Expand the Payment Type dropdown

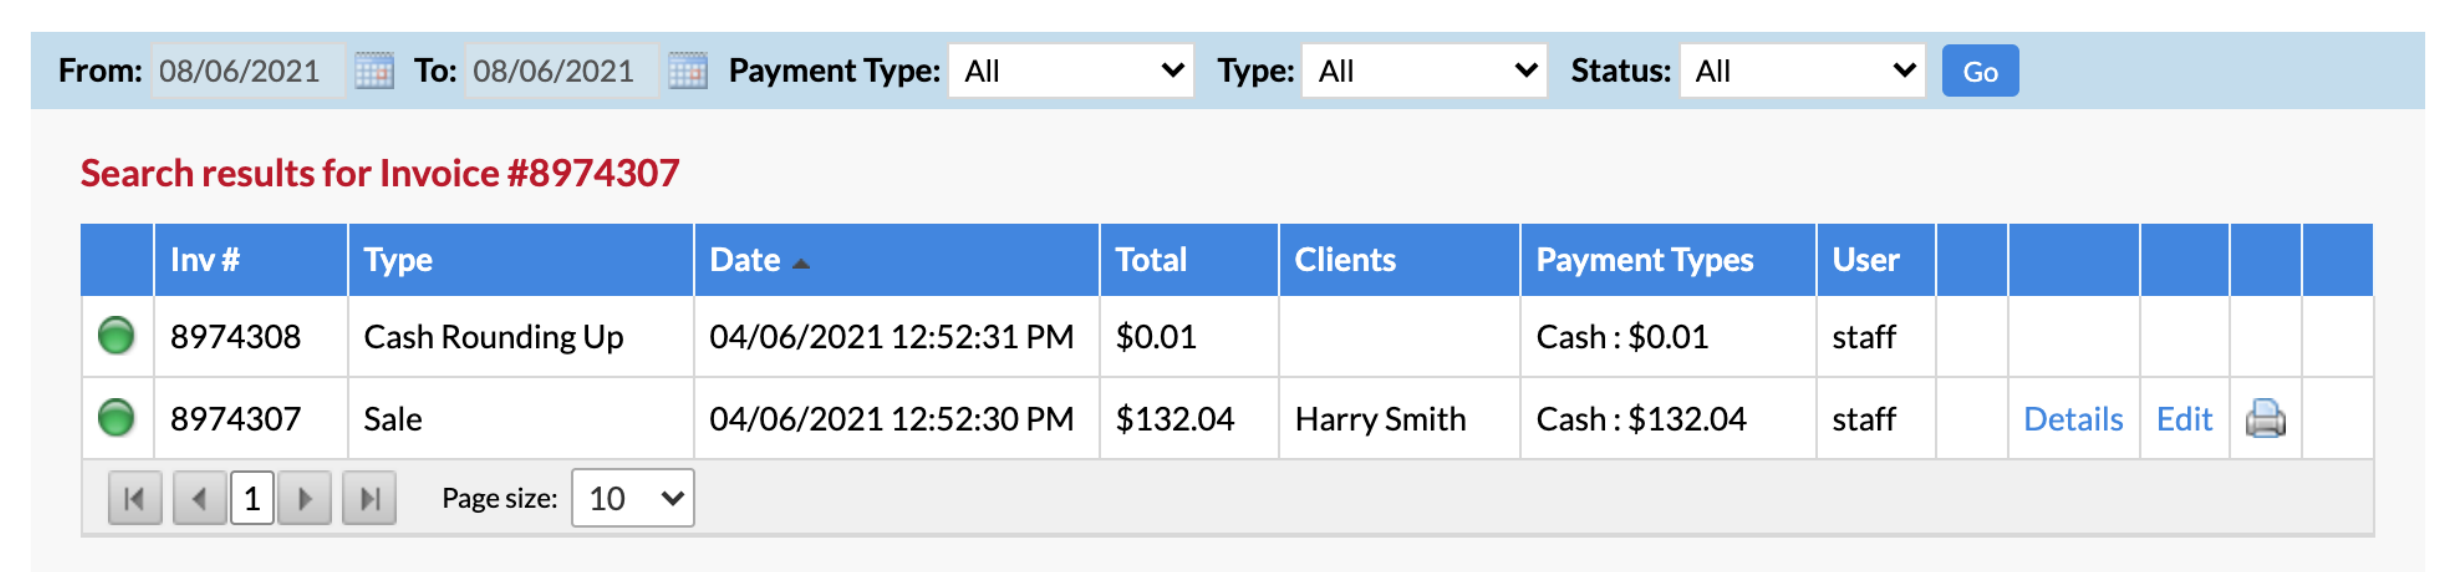tap(1071, 71)
